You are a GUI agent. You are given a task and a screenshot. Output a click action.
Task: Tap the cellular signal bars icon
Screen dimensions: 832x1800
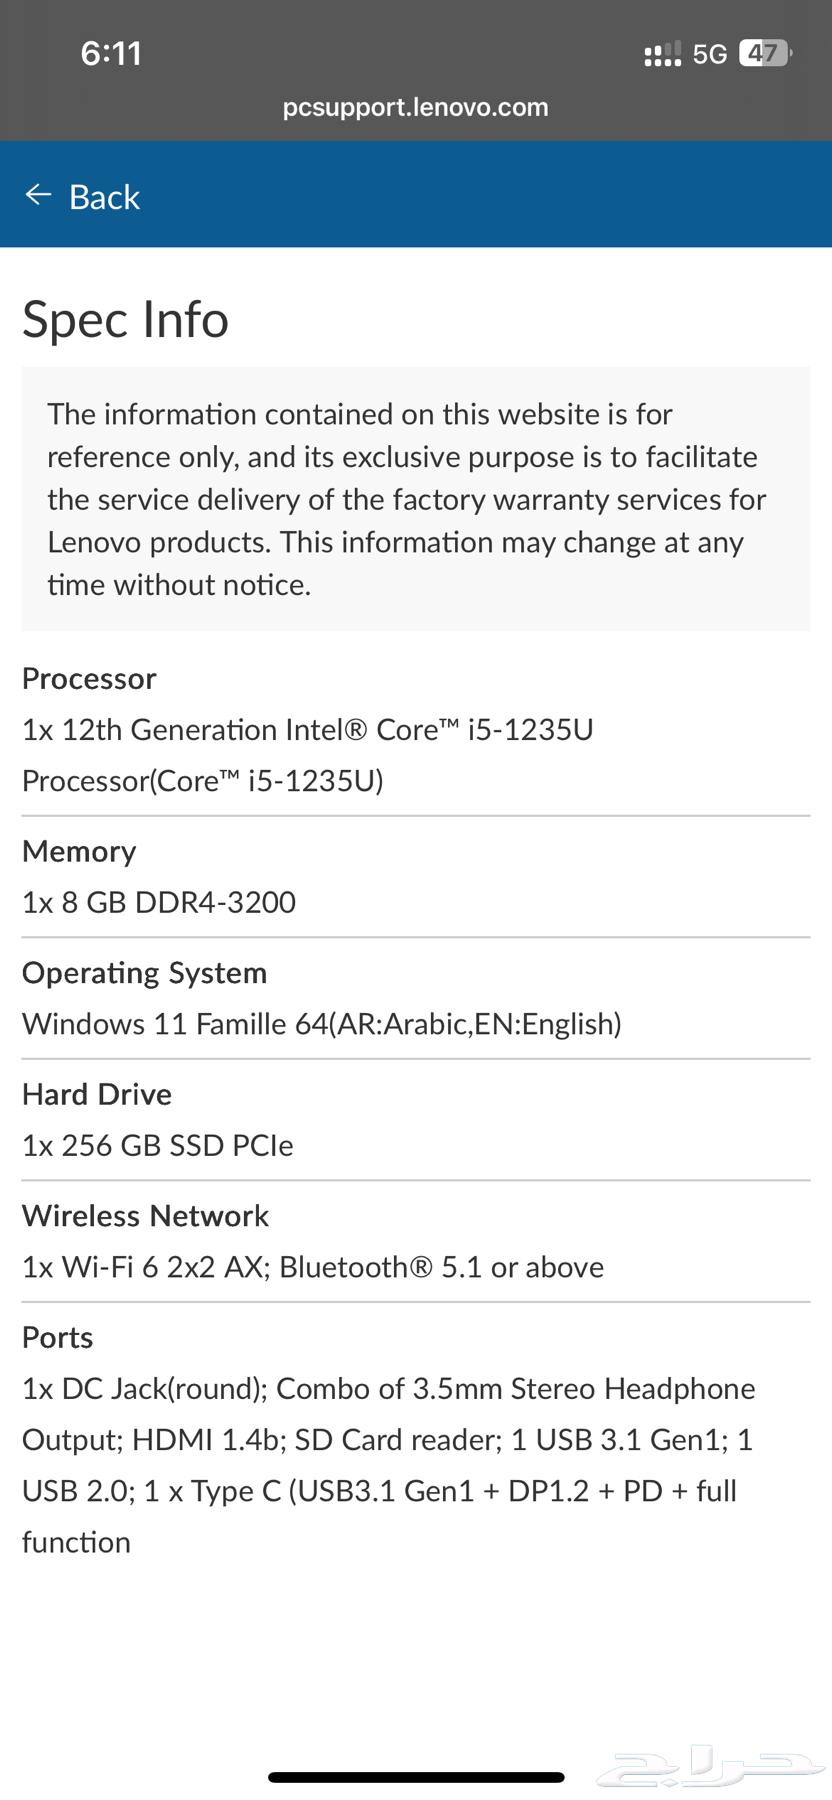coord(661,53)
